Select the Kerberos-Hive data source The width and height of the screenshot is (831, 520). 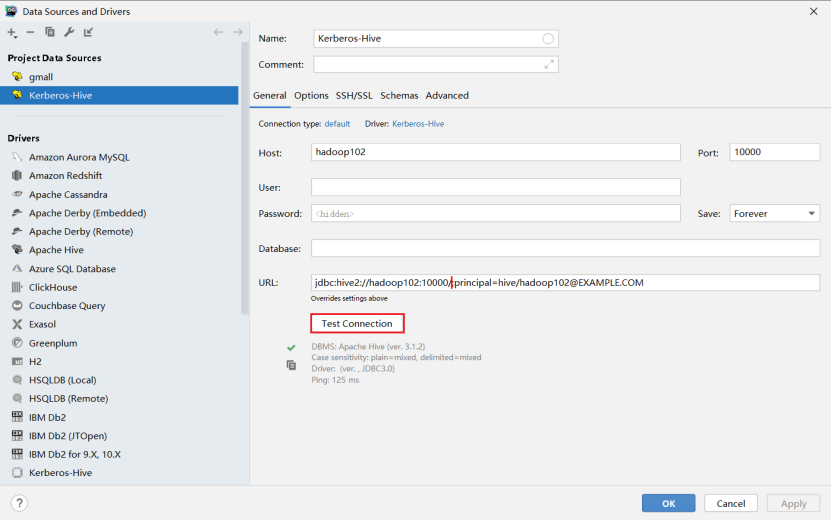[x=119, y=95]
